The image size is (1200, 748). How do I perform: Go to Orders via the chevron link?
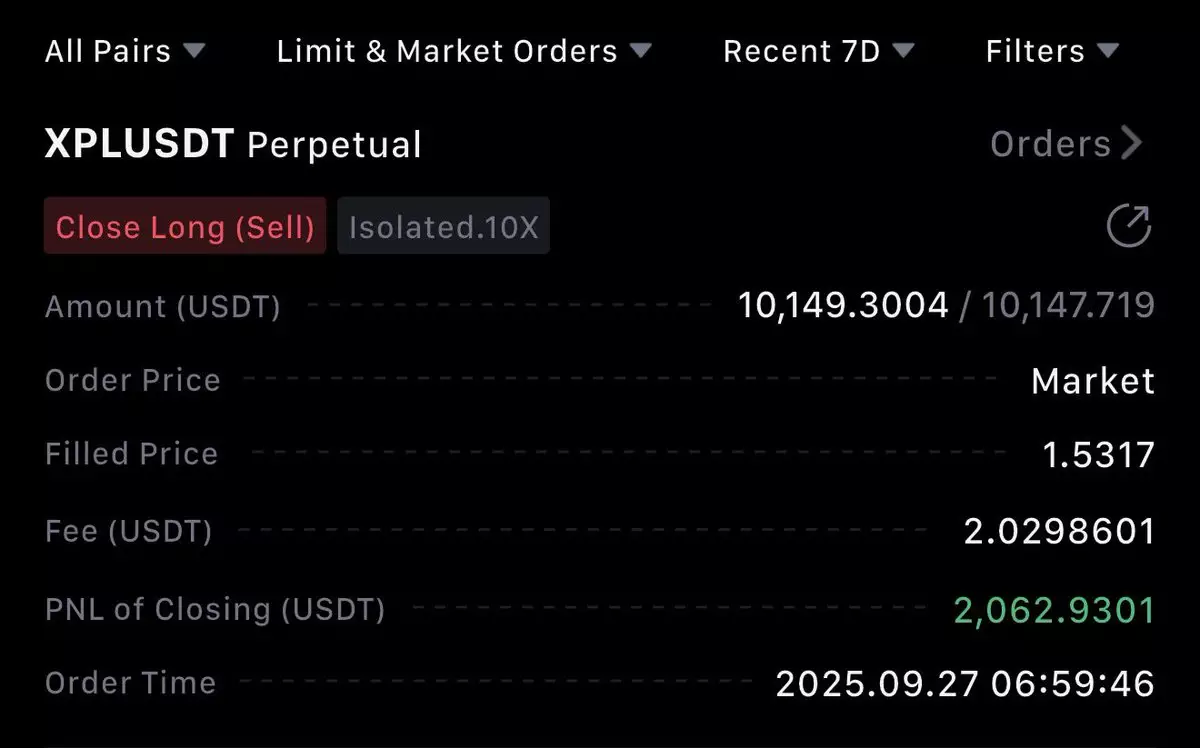pyautogui.click(x=1066, y=144)
